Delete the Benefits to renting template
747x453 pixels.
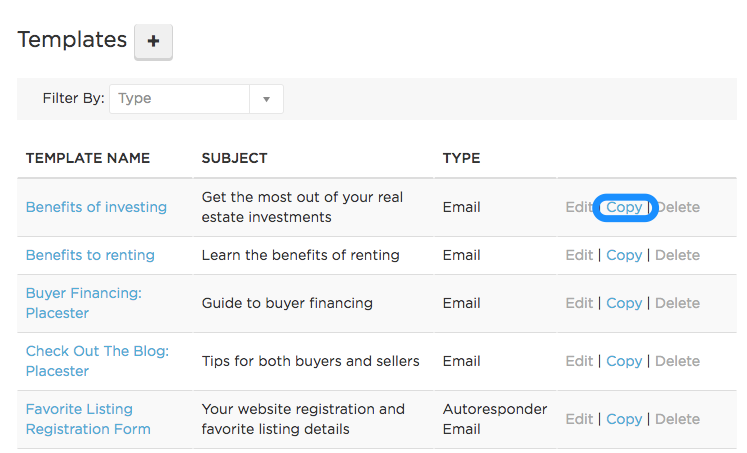[x=677, y=255]
